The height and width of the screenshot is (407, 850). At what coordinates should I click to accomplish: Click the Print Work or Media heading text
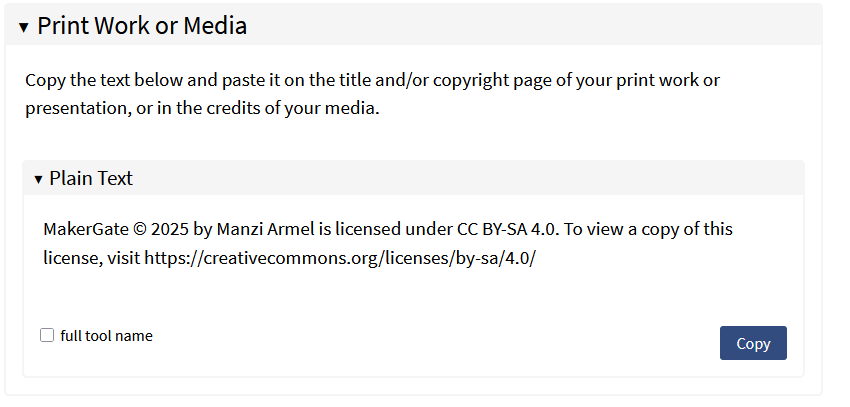tap(142, 25)
